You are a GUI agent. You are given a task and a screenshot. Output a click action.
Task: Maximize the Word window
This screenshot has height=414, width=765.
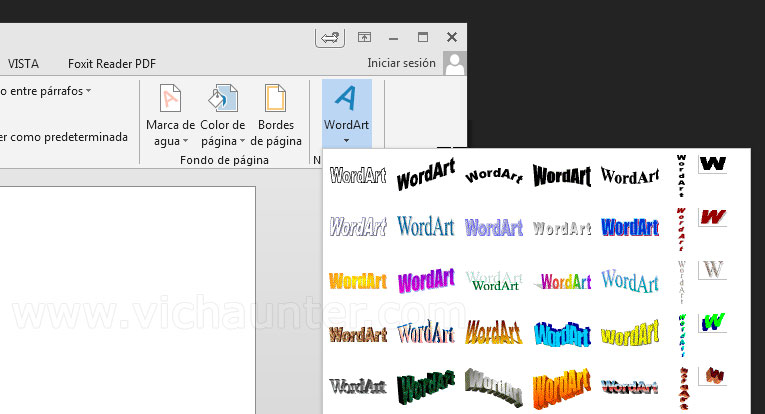[423, 37]
